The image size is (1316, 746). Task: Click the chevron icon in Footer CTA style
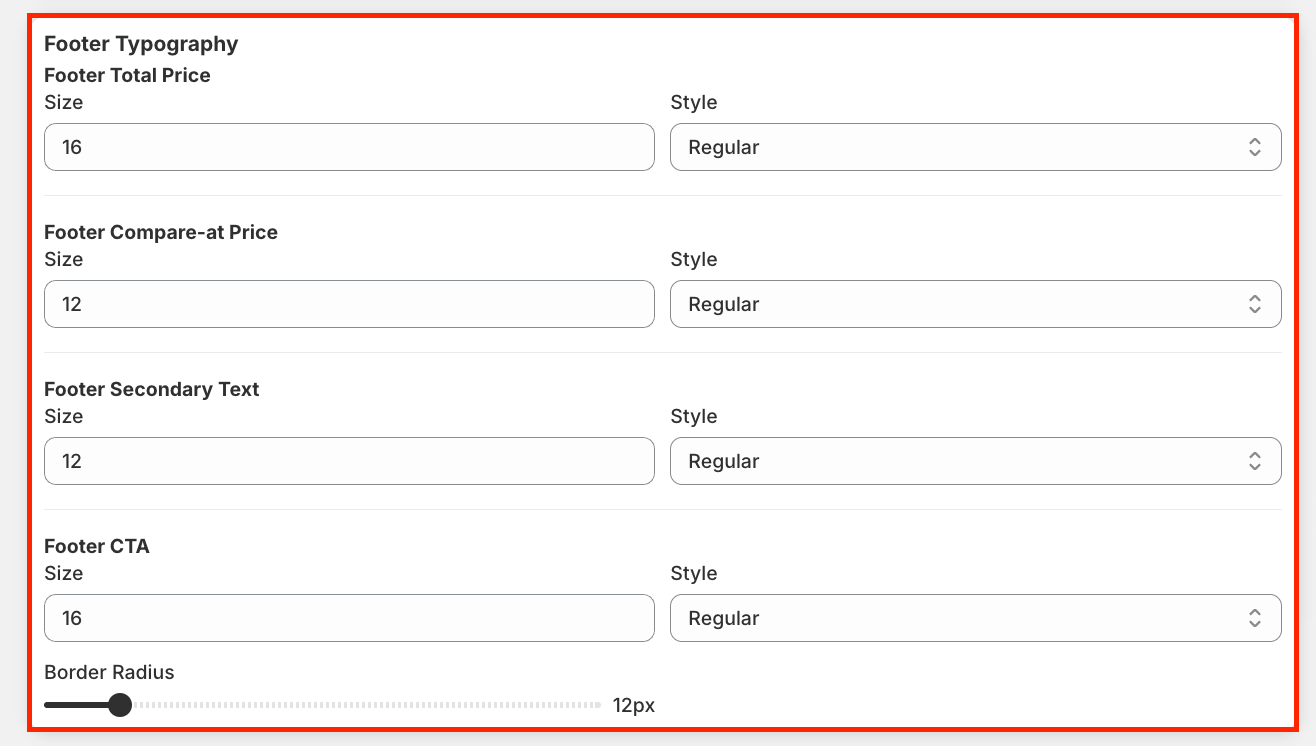pyautogui.click(x=1254, y=618)
